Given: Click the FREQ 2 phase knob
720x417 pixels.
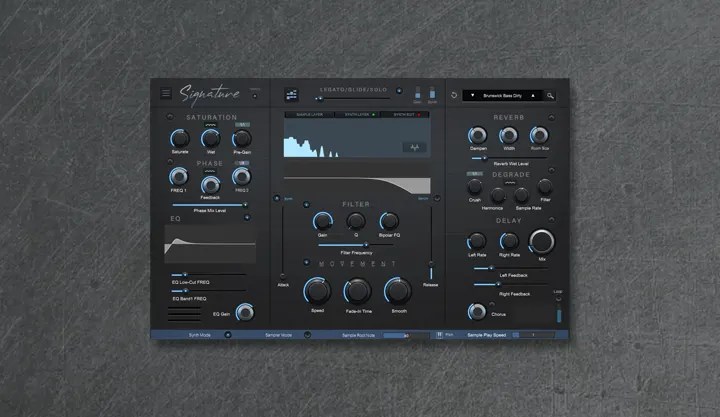Looking at the screenshot, I should pyautogui.click(x=242, y=176).
